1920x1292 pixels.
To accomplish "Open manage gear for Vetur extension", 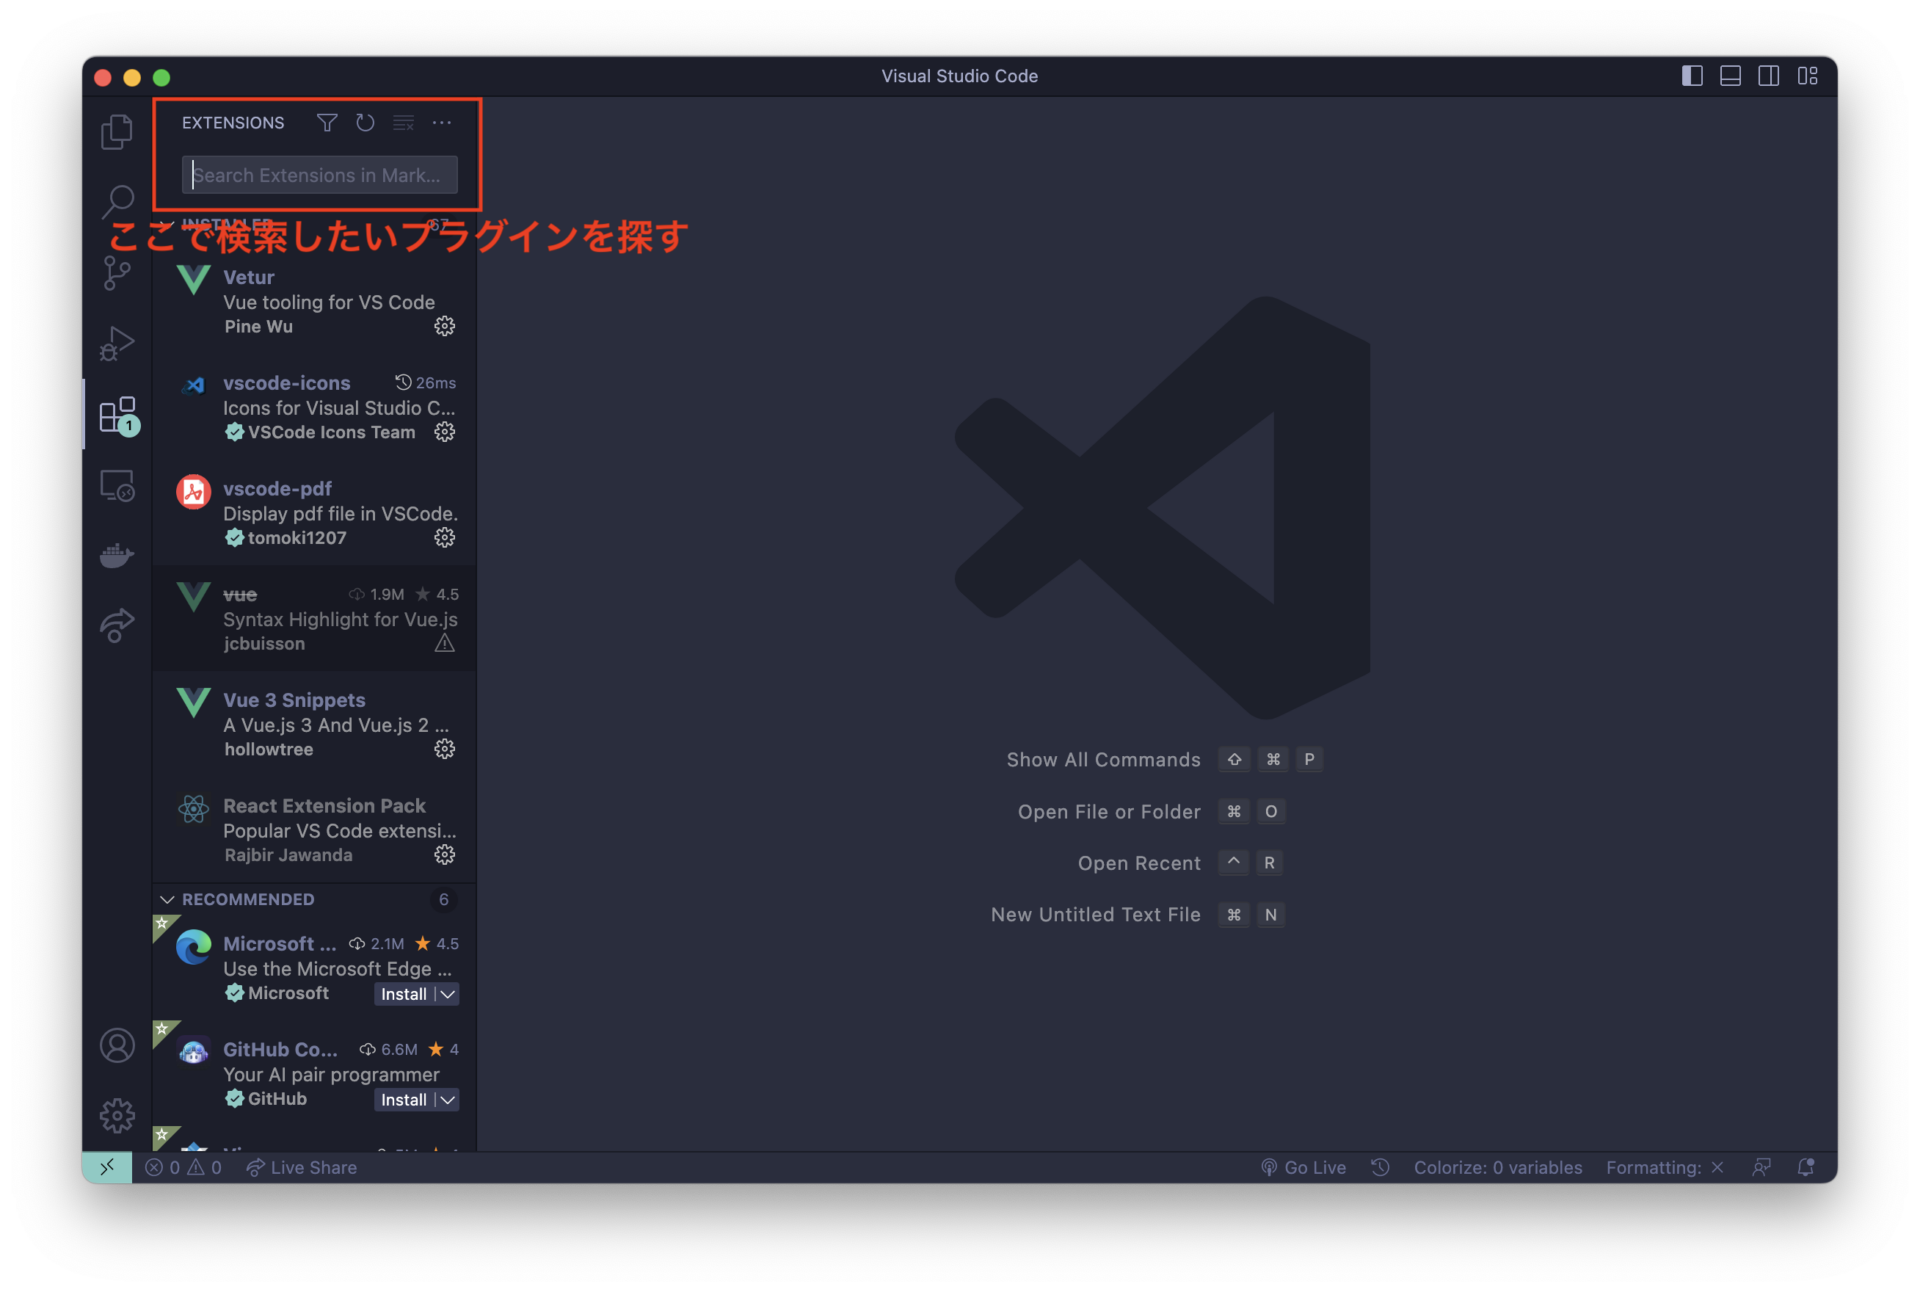I will coord(445,326).
